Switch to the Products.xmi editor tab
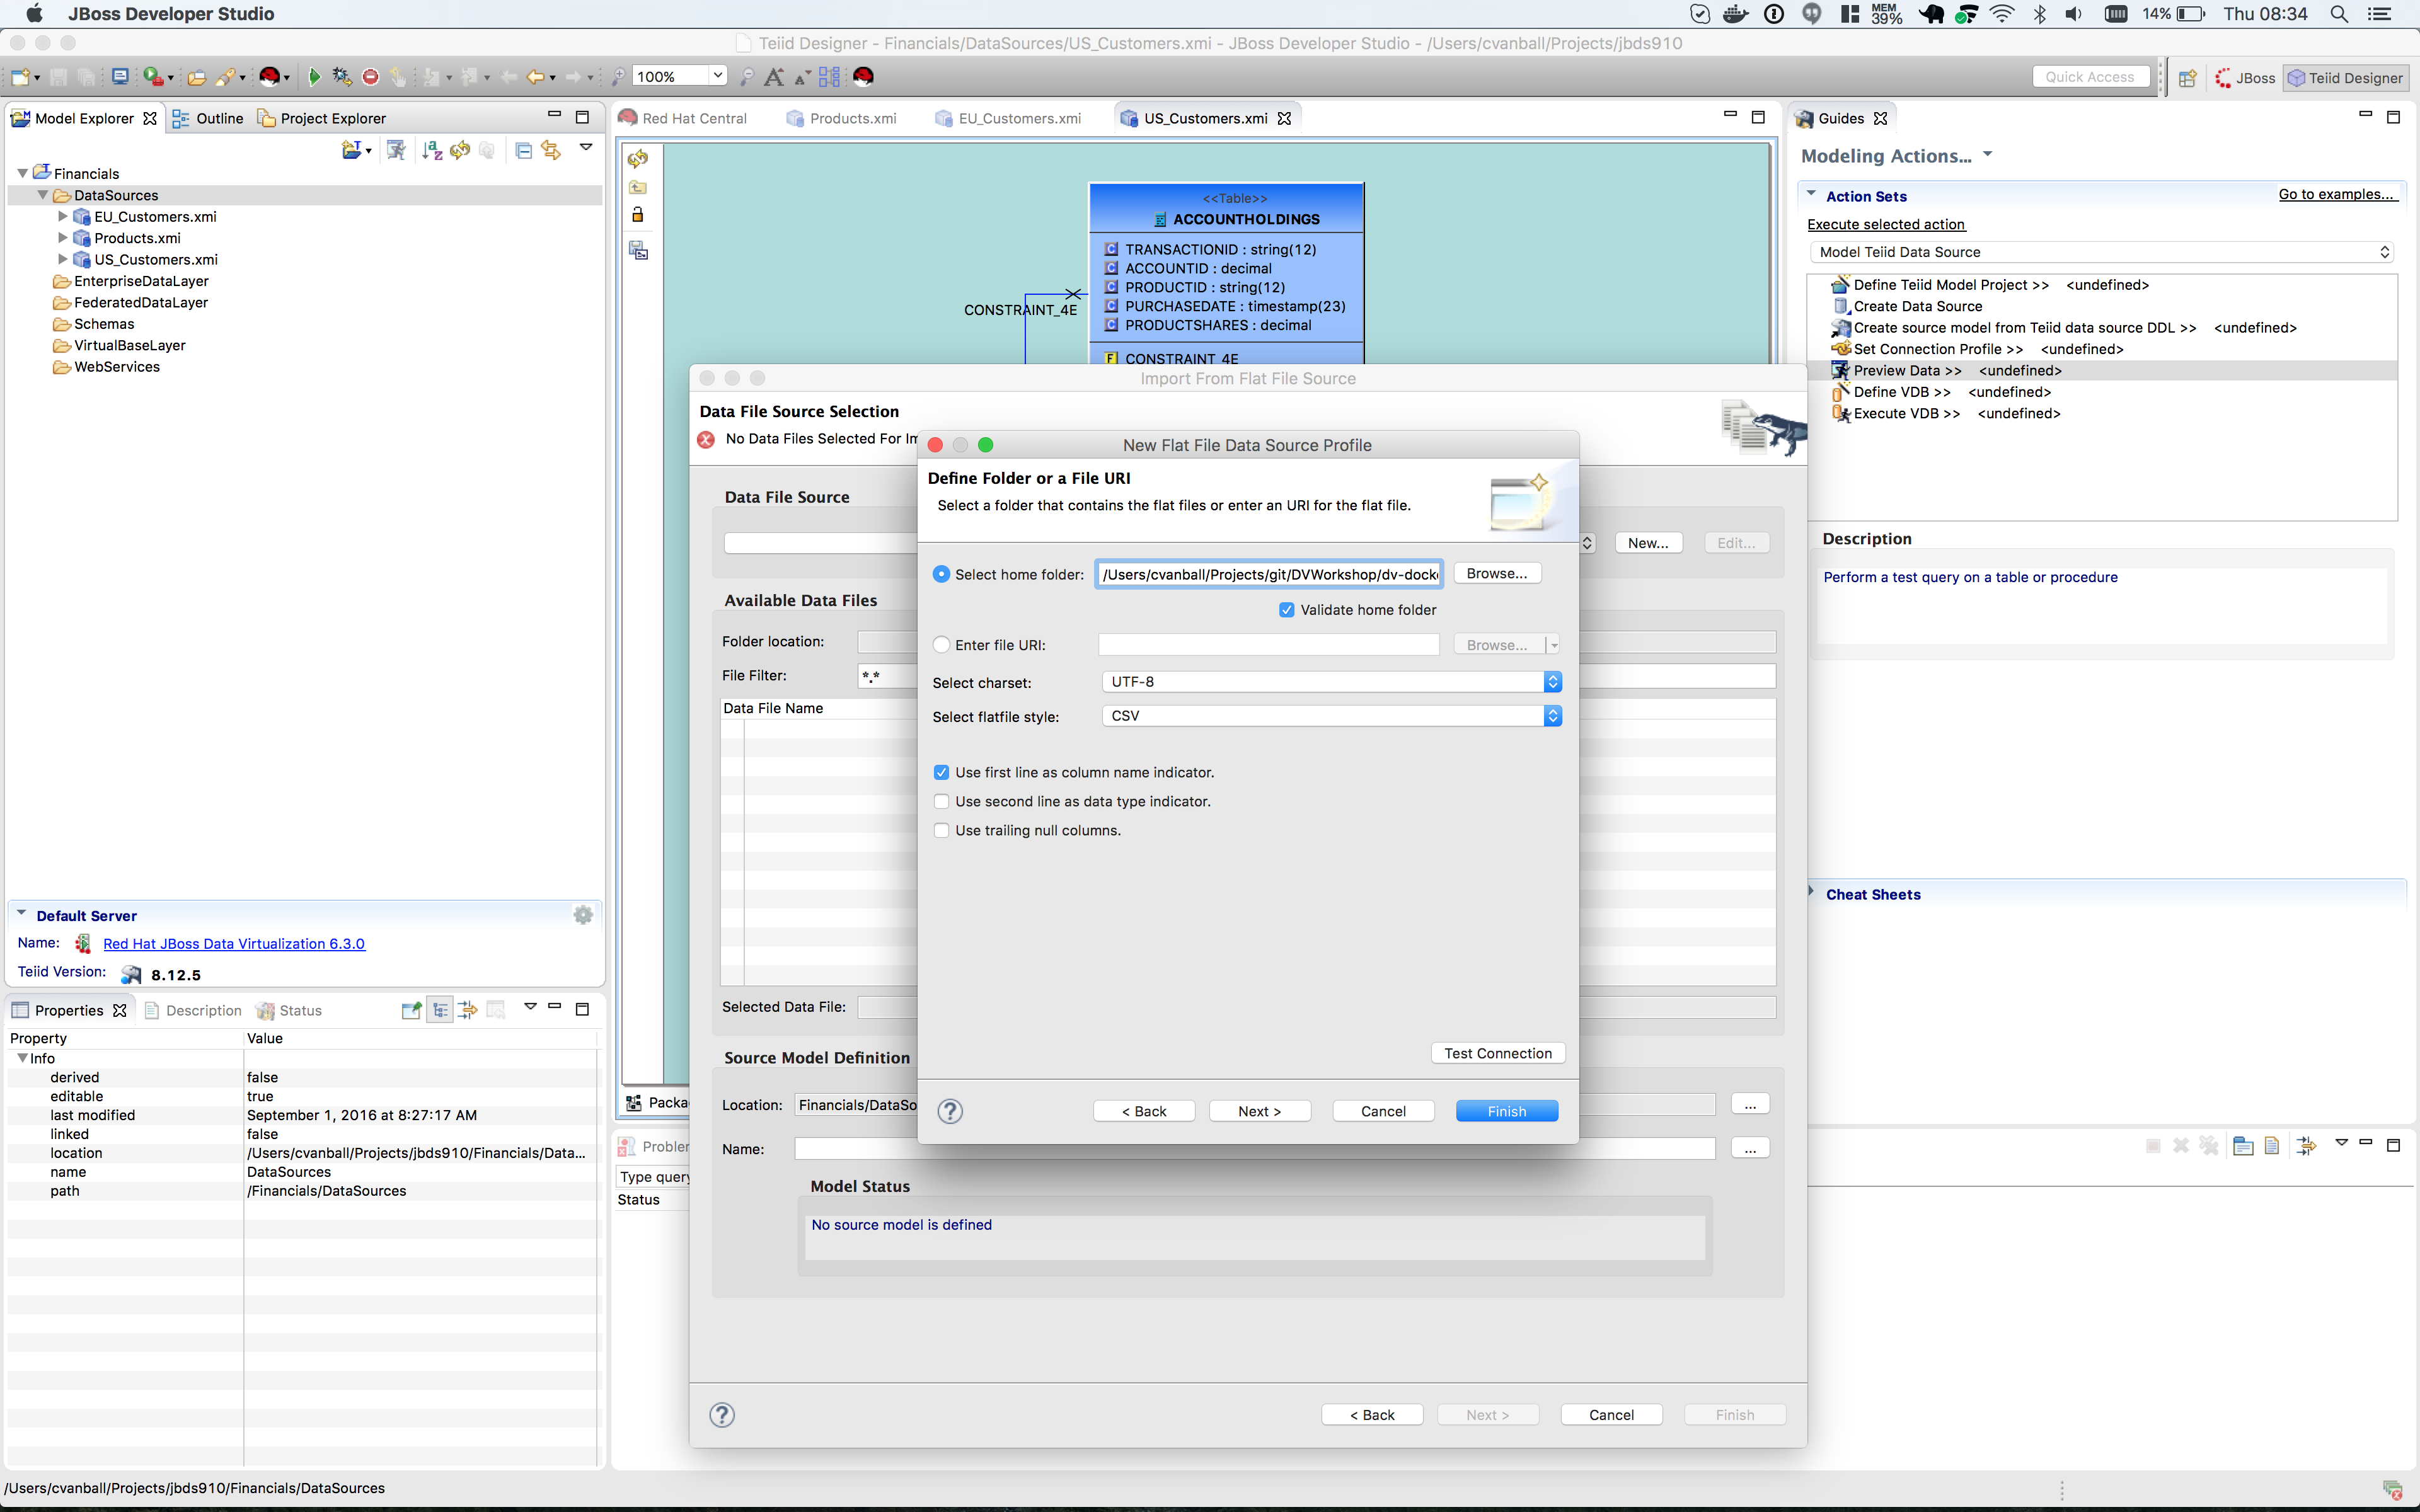 click(x=851, y=118)
